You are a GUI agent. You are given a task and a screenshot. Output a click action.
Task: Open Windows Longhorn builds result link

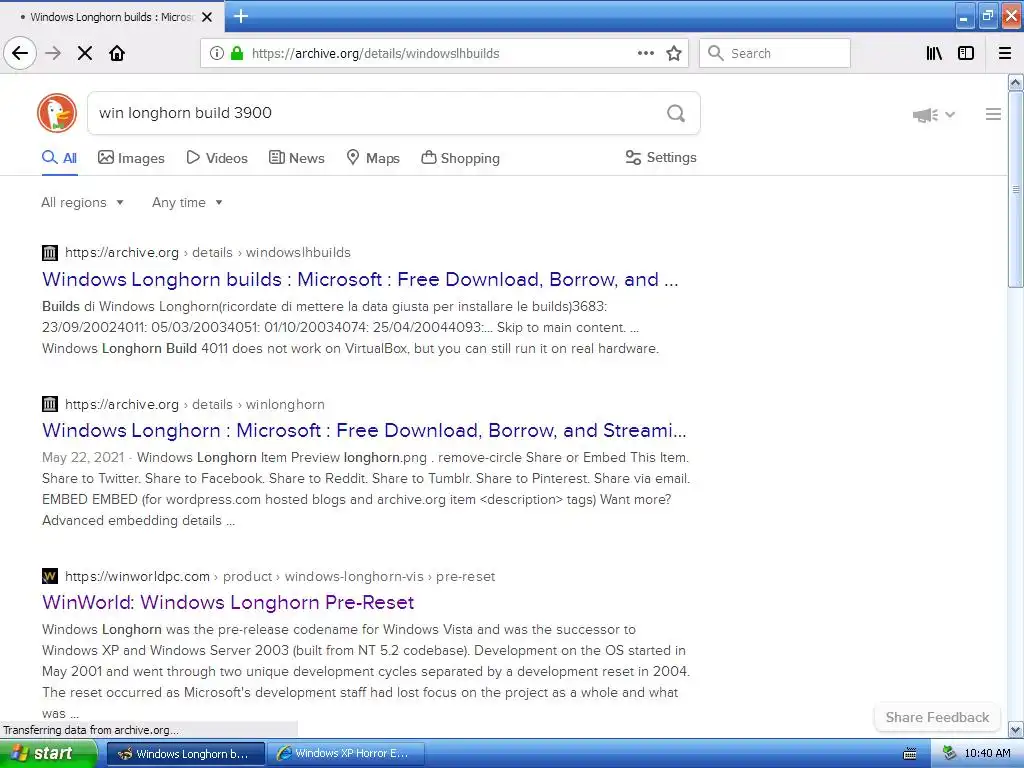360,280
